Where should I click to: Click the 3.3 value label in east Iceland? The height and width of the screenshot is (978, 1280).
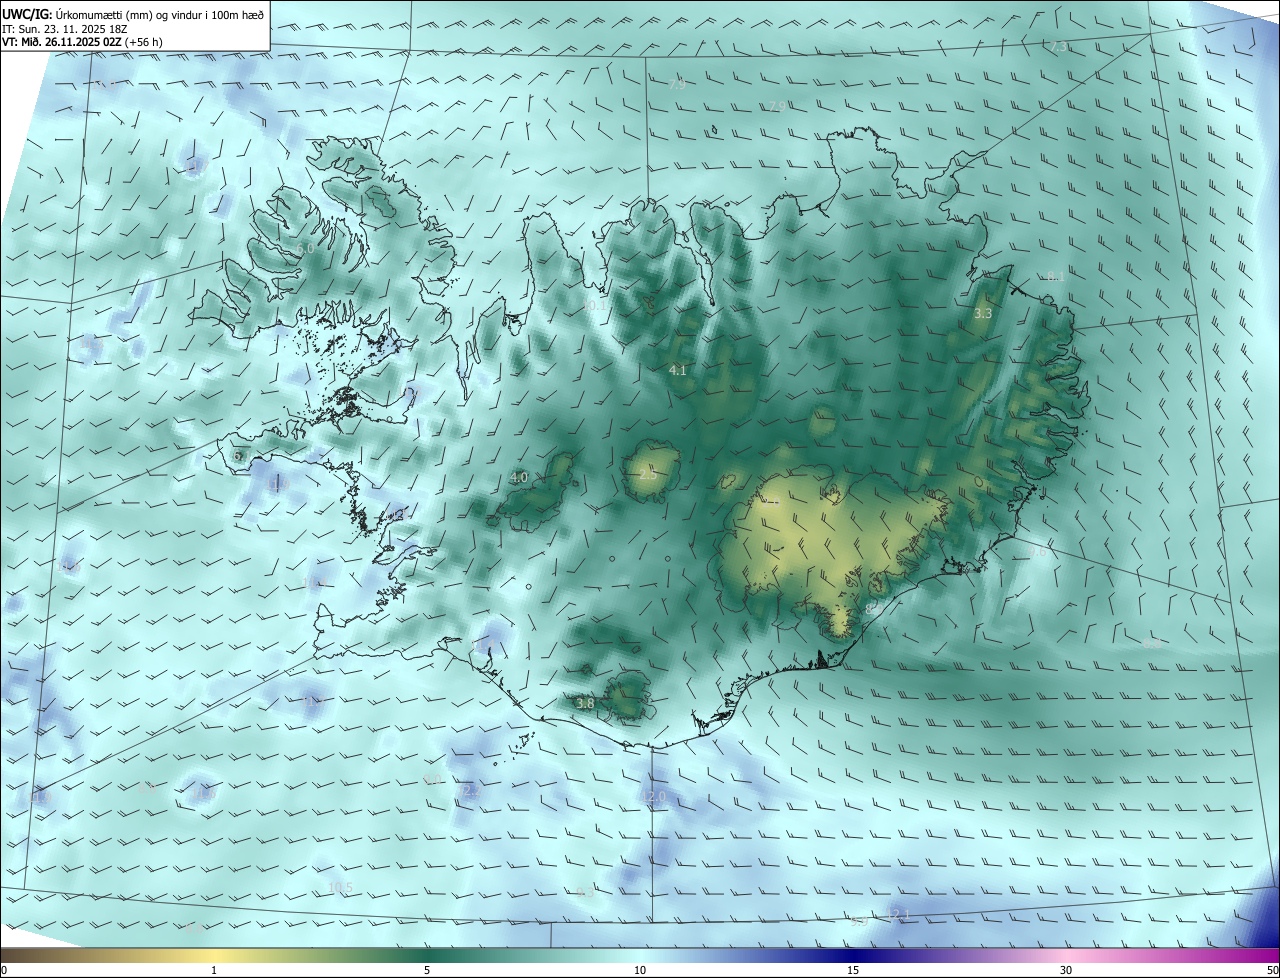point(983,314)
